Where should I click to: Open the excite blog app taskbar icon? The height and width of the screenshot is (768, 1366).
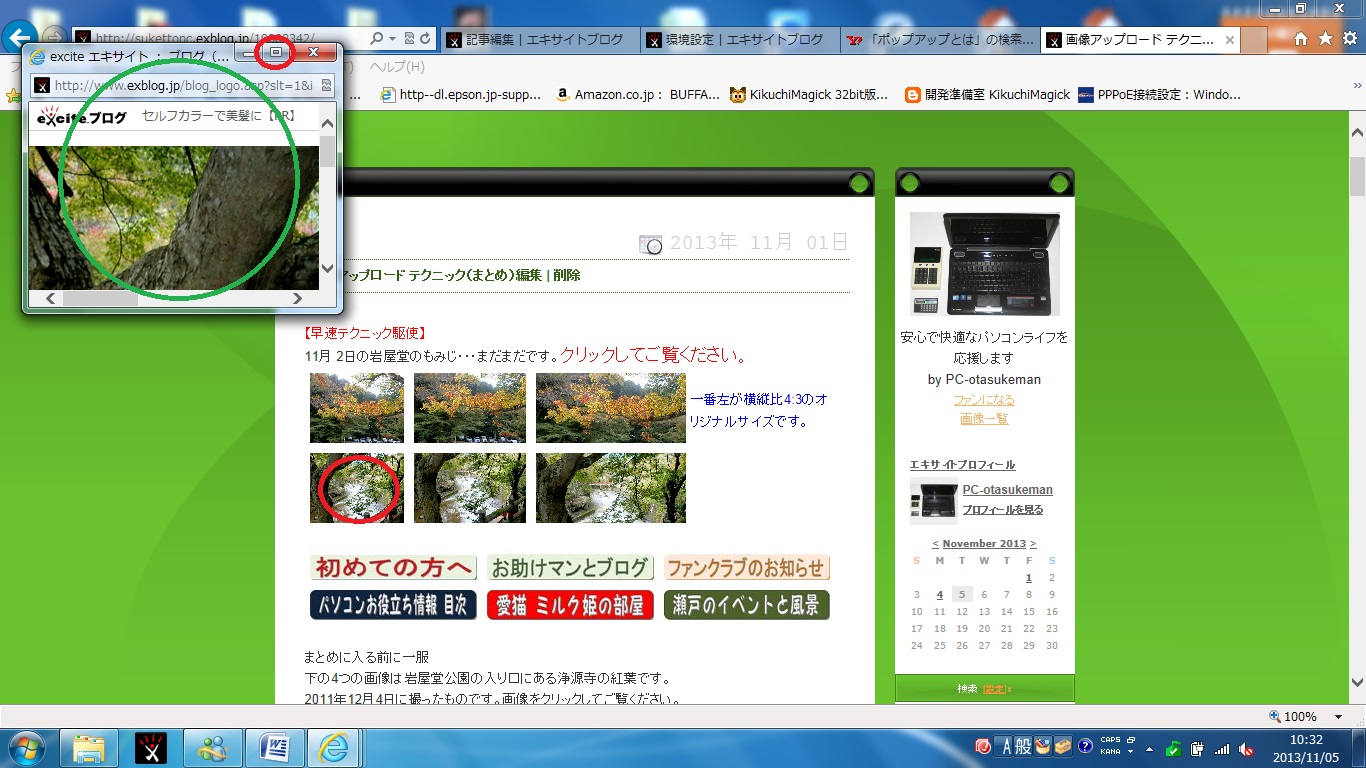(x=151, y=747)
